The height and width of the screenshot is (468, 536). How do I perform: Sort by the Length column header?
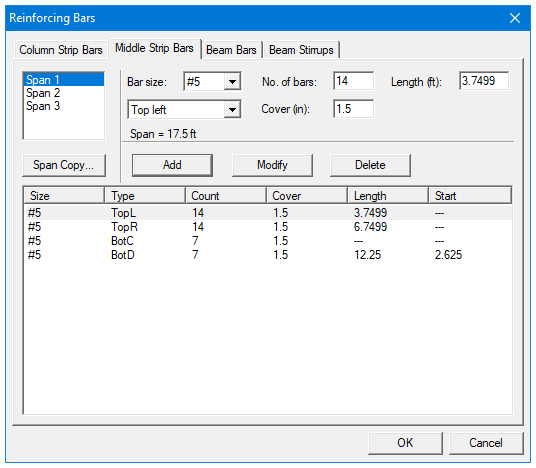click(x=388, y=196)
